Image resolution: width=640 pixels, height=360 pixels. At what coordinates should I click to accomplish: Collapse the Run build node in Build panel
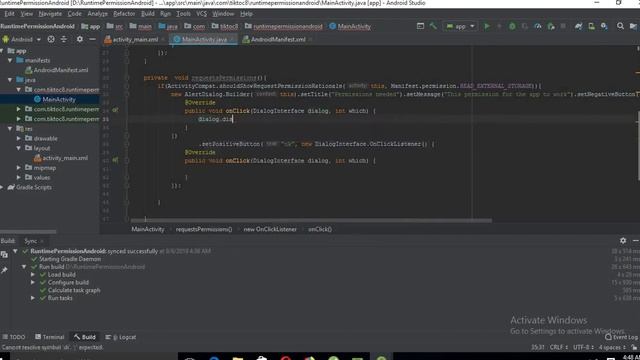[x=24, y=267]
